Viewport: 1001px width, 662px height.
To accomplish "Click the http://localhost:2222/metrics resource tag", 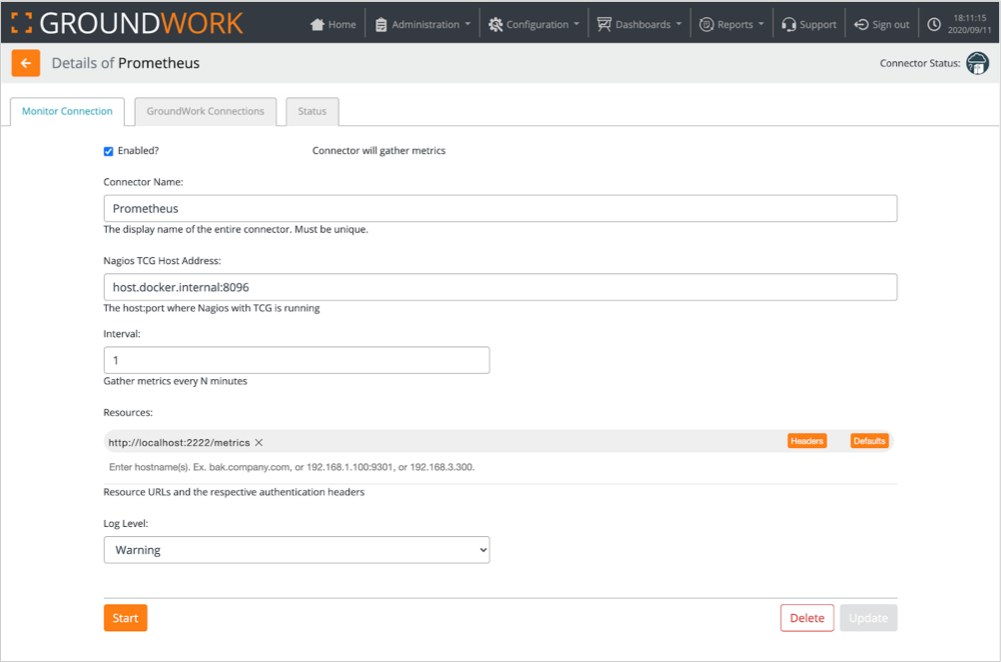I will coord(179,442).
